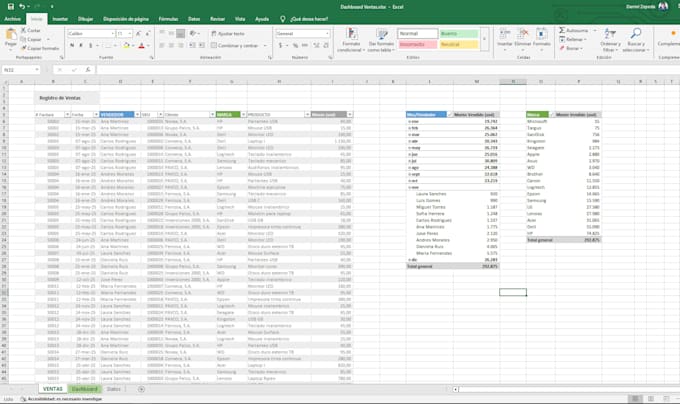680x404 pixels.
Task: Click the thousands separator style icon
Action: pos(305,45)
